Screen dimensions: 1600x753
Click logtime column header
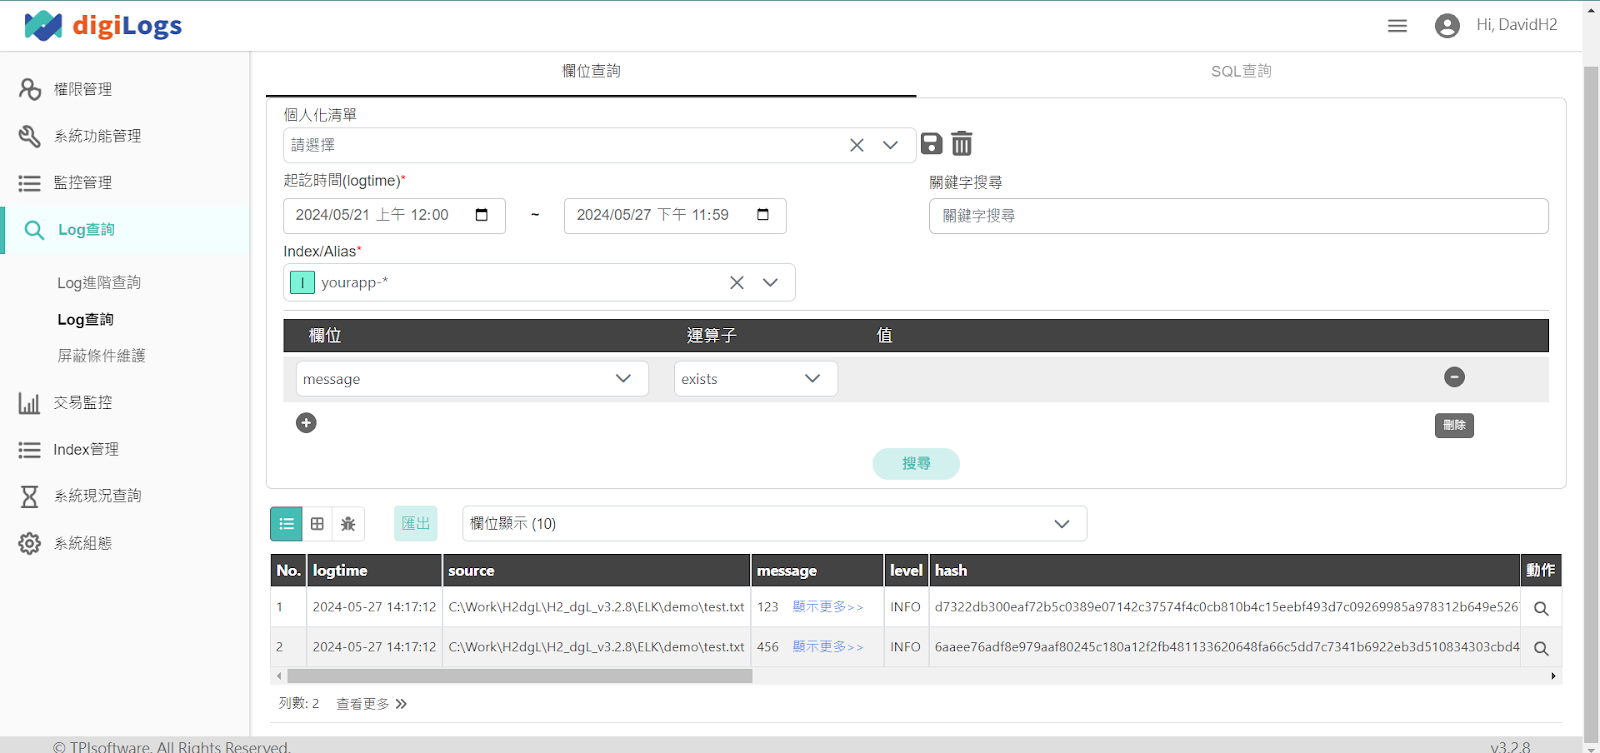pyautogui.click(x=375, y=571)
